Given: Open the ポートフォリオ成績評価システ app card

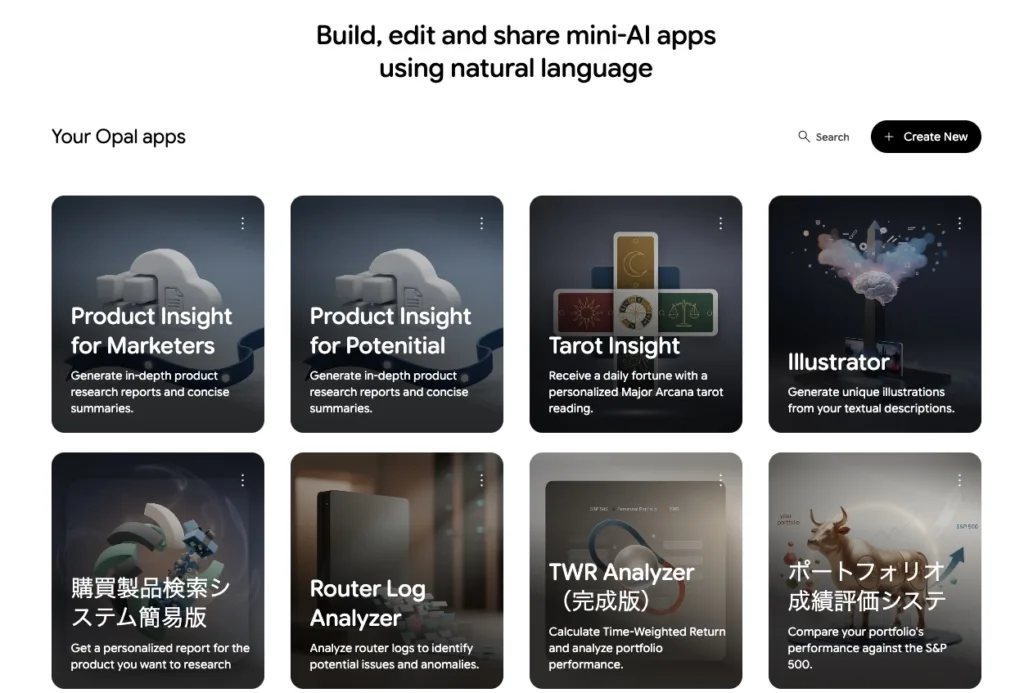Looking at the screenshot, I should pyautogui.click(x=874, y=571).
